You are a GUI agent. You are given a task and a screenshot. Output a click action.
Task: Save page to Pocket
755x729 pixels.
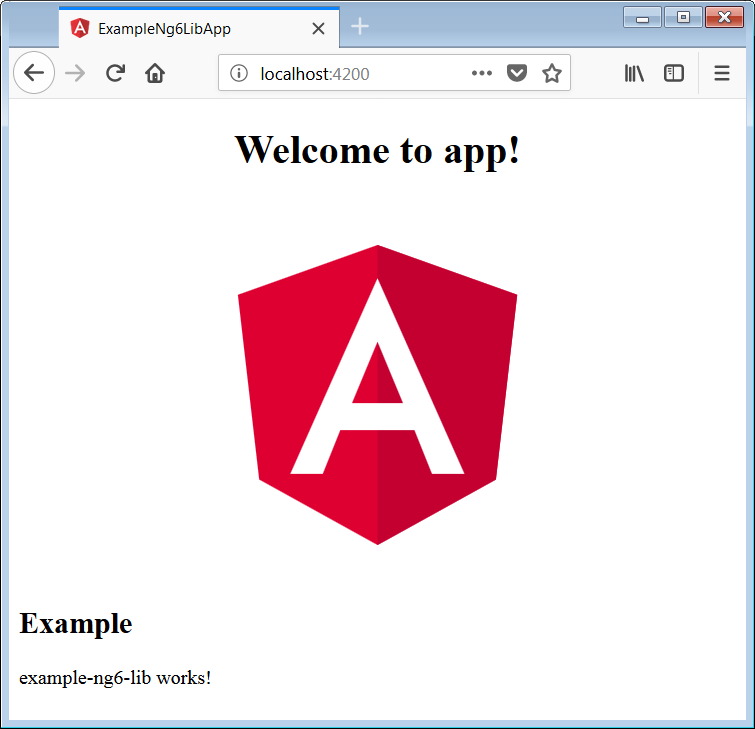[516, 73]
